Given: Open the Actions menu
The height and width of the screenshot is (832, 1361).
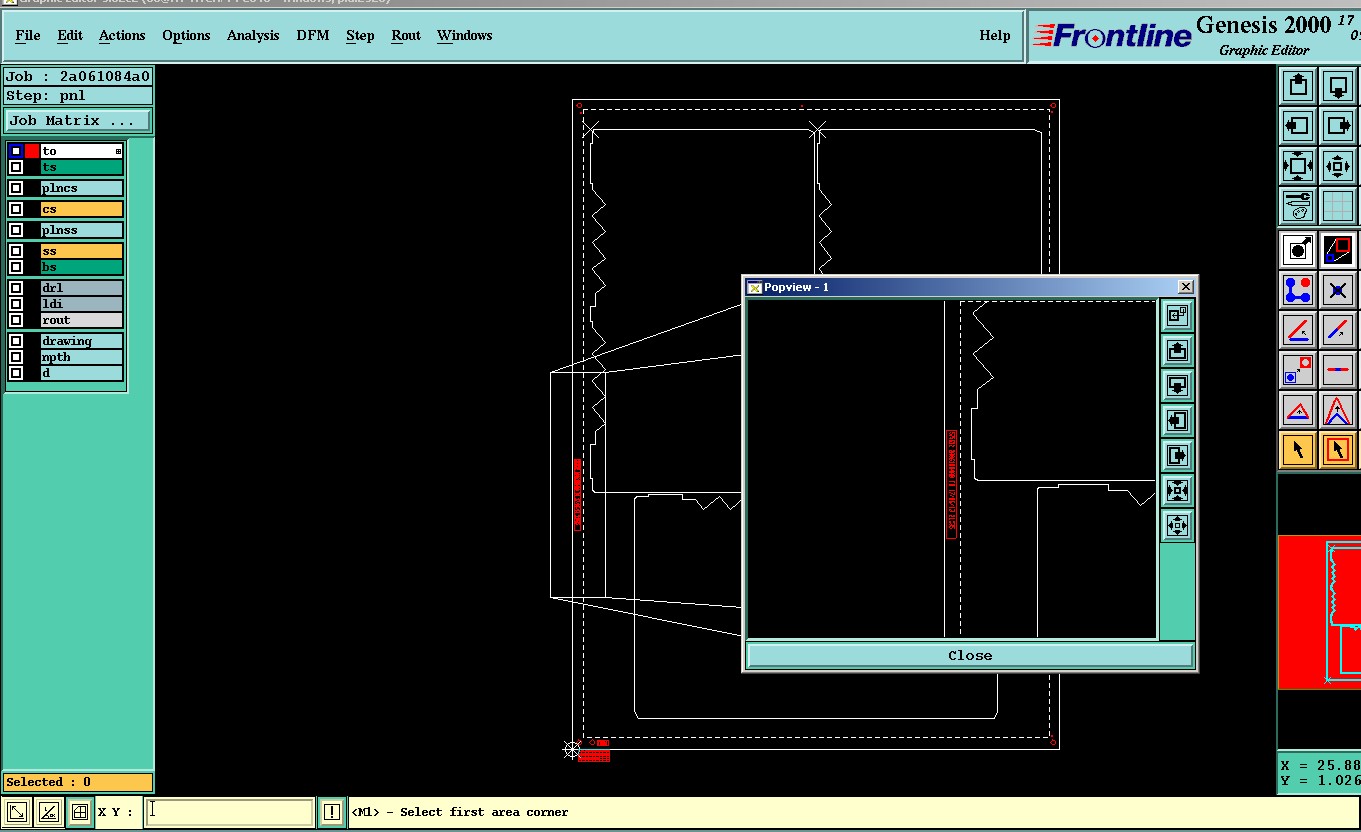Looking at the screenshot, I should [x=122, y=35].
